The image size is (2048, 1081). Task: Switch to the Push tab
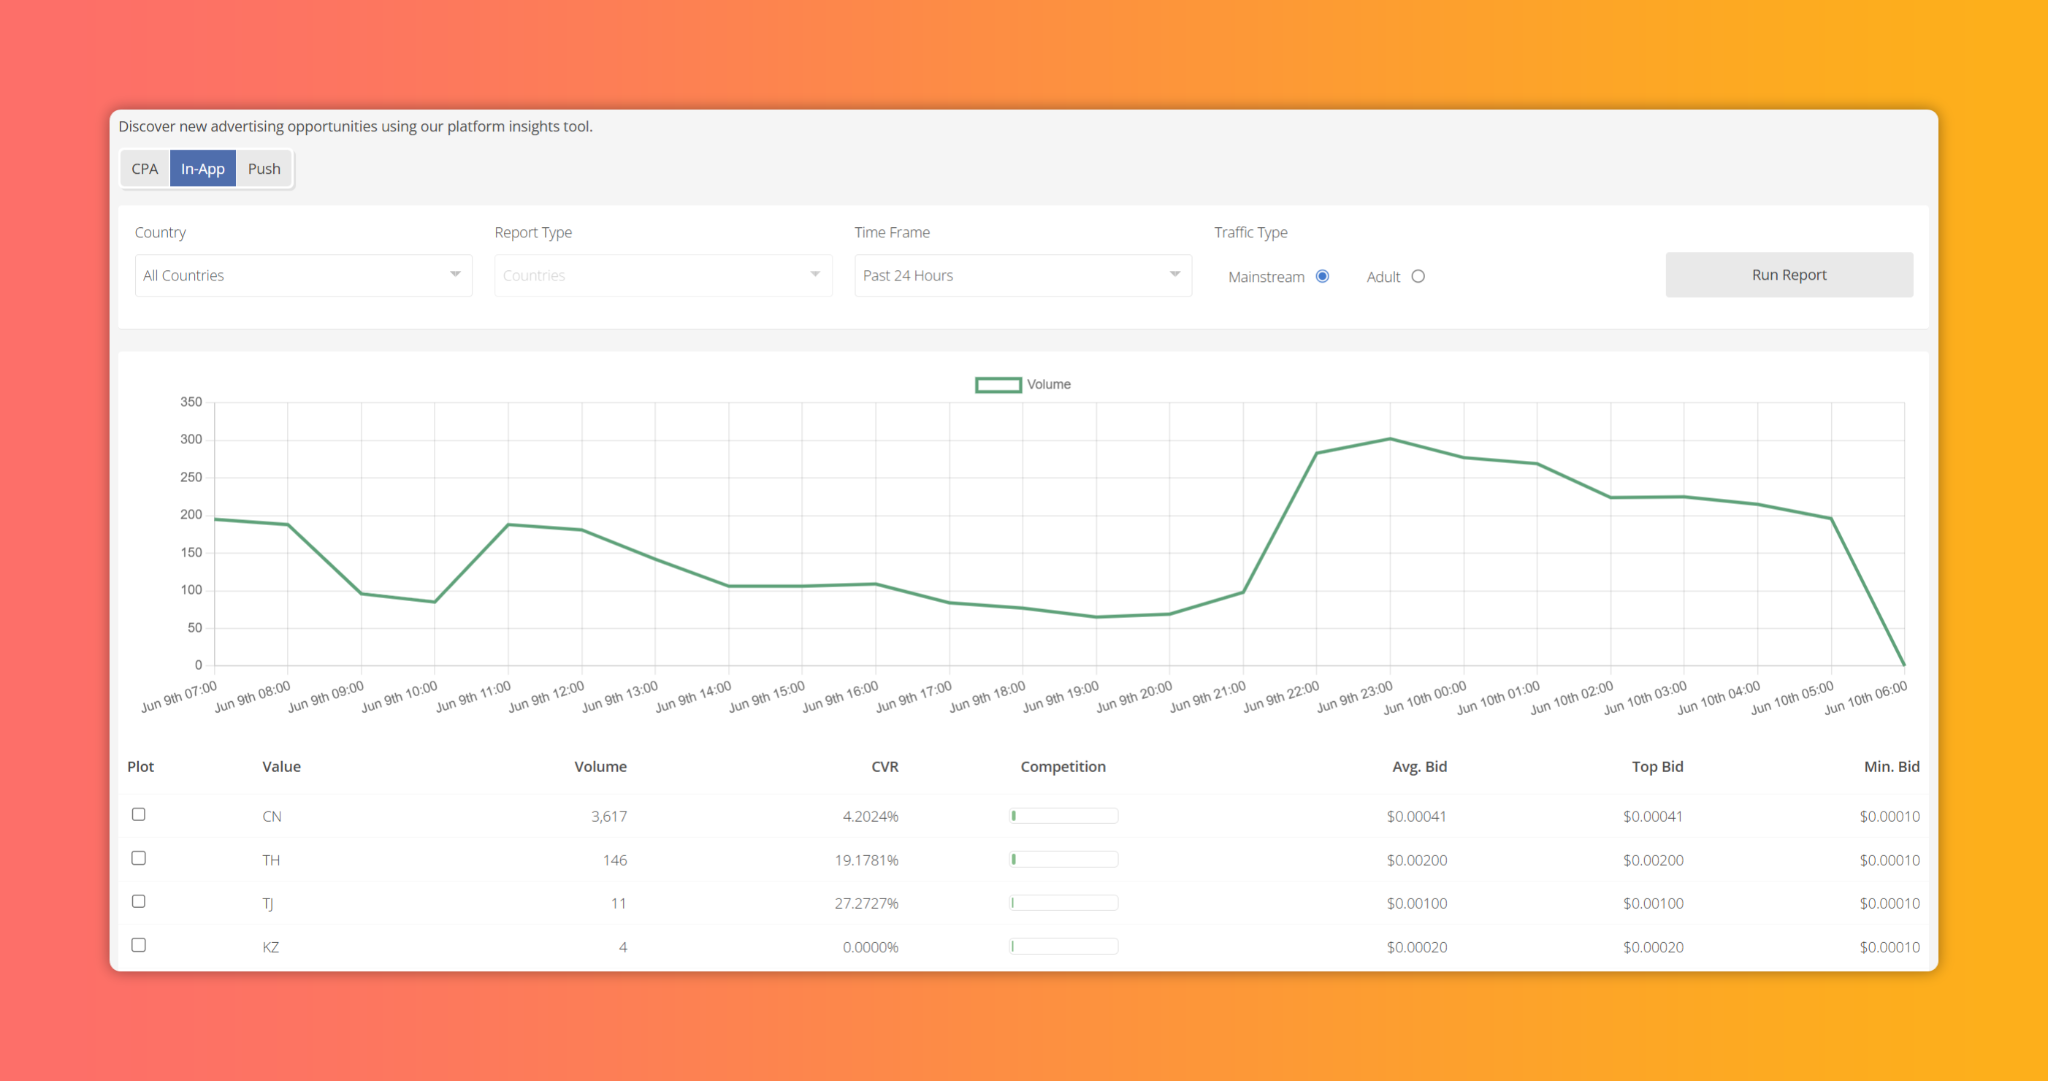tap(264, 169)
